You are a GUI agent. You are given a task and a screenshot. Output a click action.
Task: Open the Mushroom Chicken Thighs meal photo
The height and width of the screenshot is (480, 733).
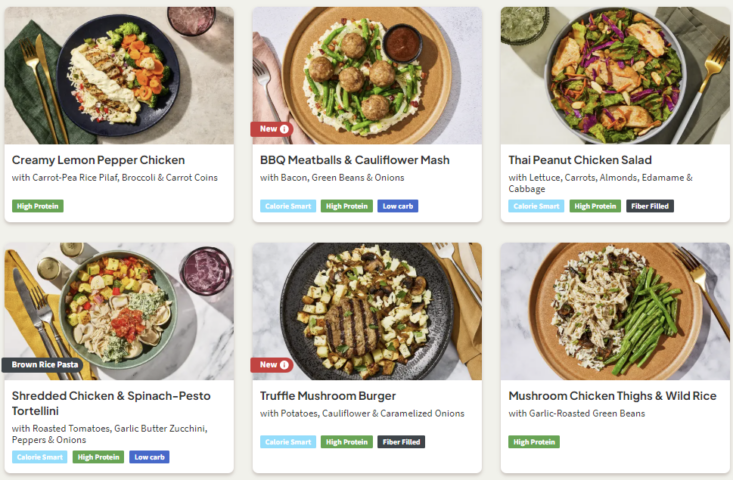click(x=615, y=311)
